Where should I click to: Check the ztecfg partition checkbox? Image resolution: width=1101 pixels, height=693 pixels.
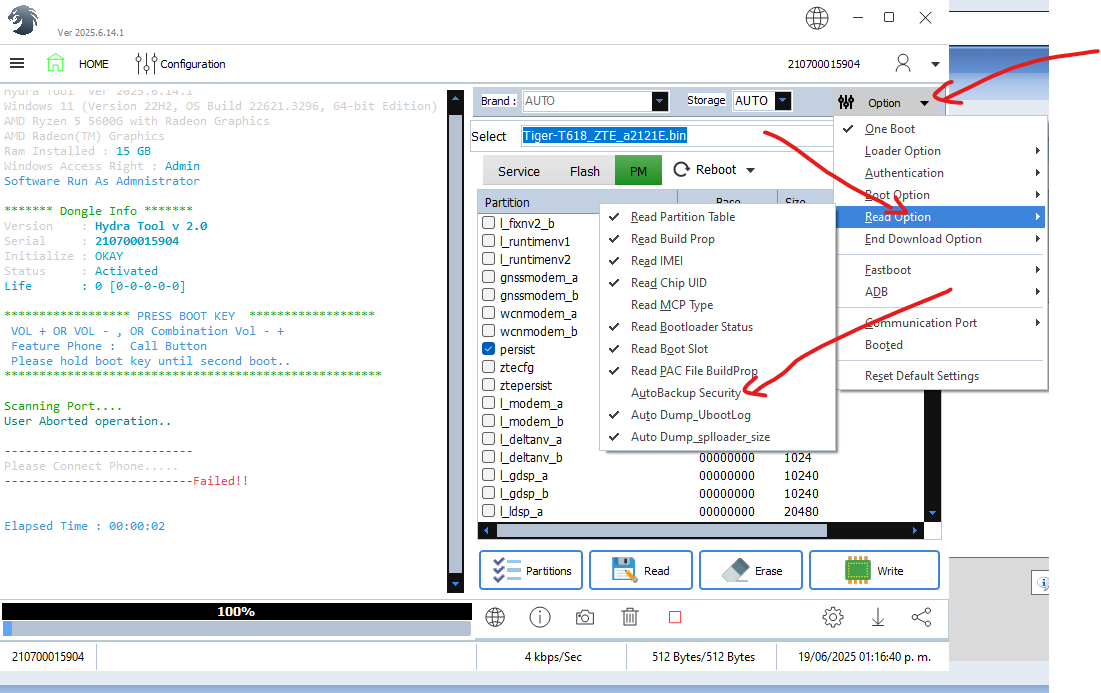(x=489, y=367)
